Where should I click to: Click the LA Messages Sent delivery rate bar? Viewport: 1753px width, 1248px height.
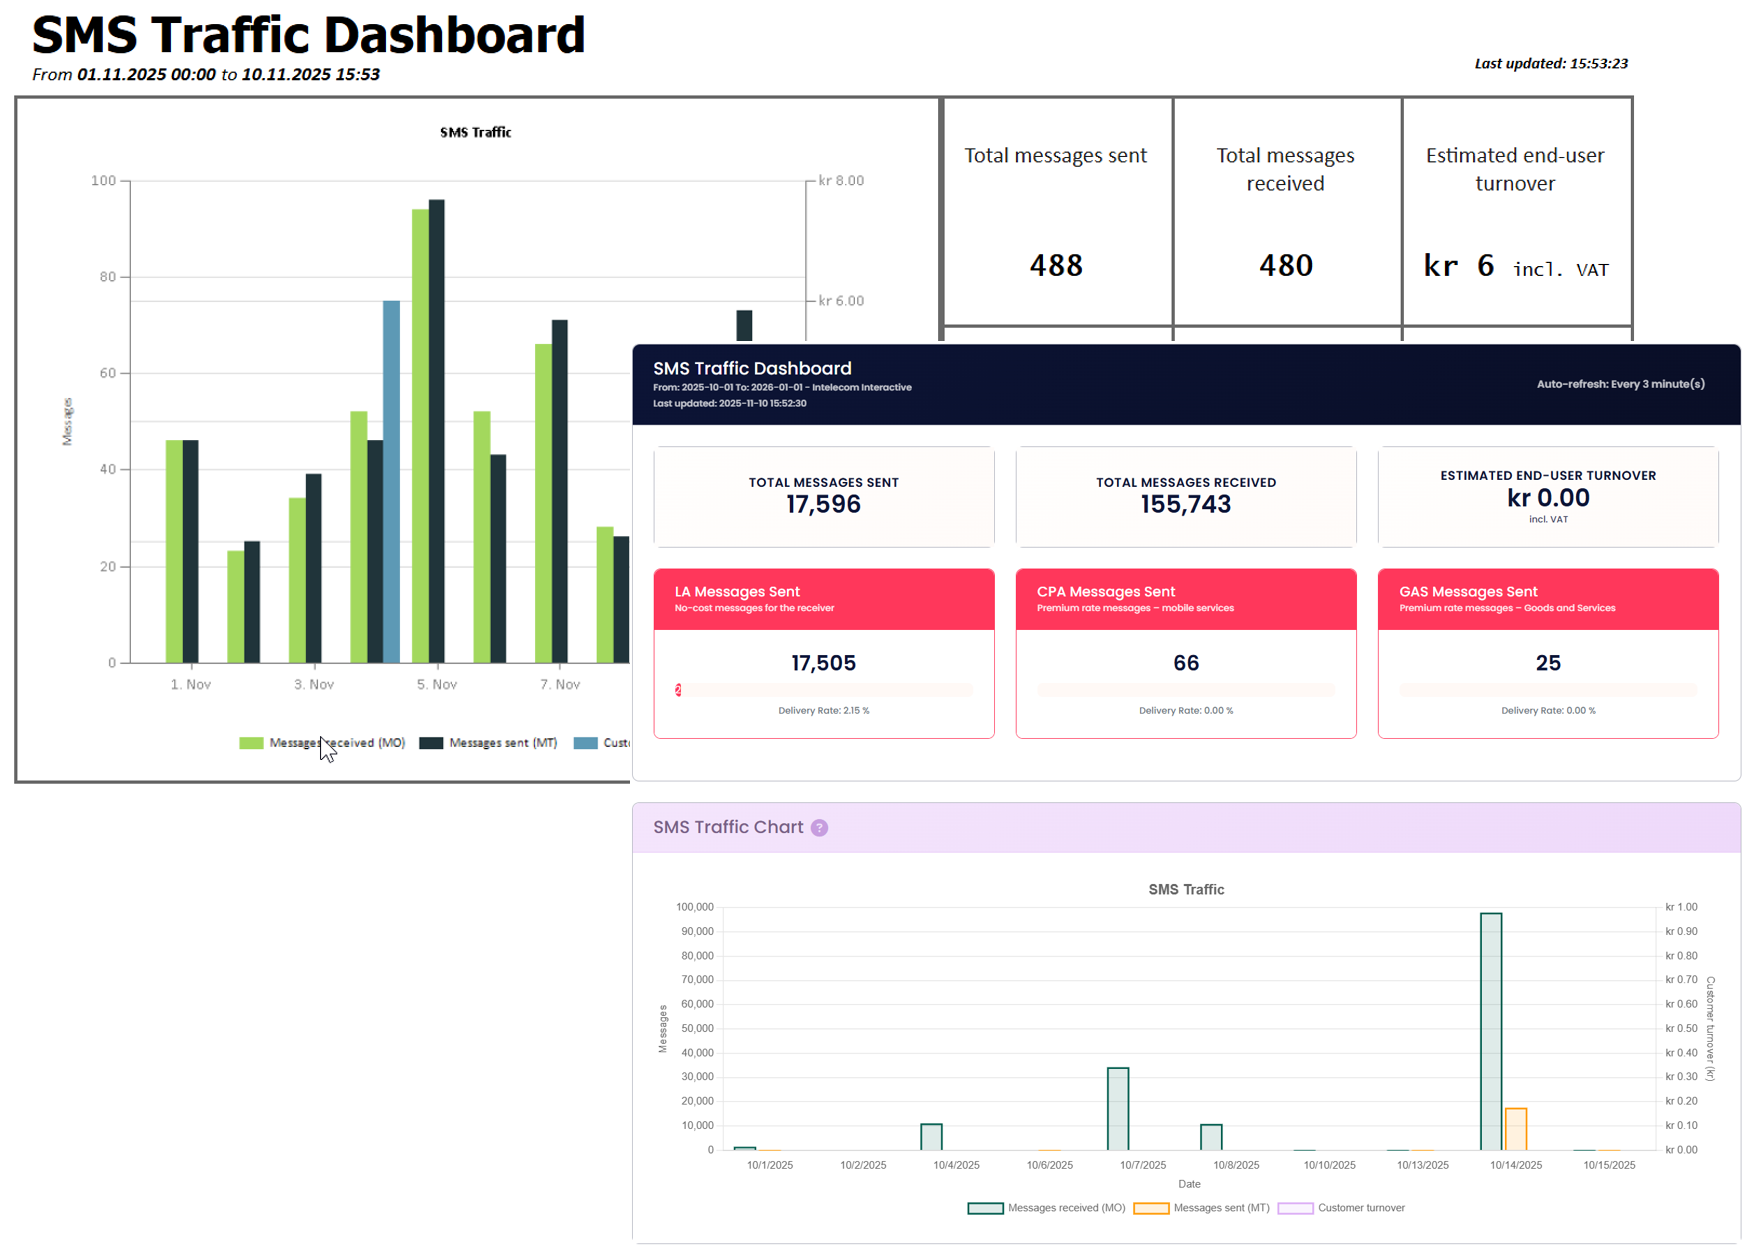[823, 690]
